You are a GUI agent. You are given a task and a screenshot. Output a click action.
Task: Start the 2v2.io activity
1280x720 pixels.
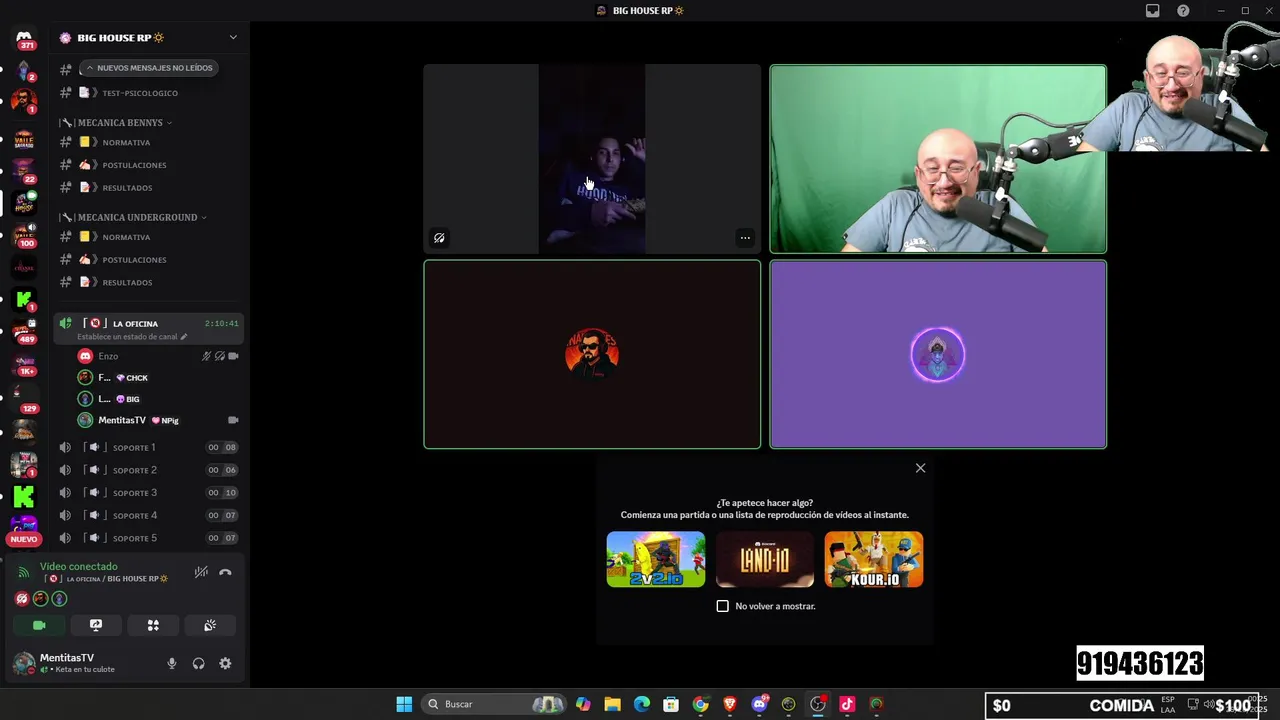655,559
